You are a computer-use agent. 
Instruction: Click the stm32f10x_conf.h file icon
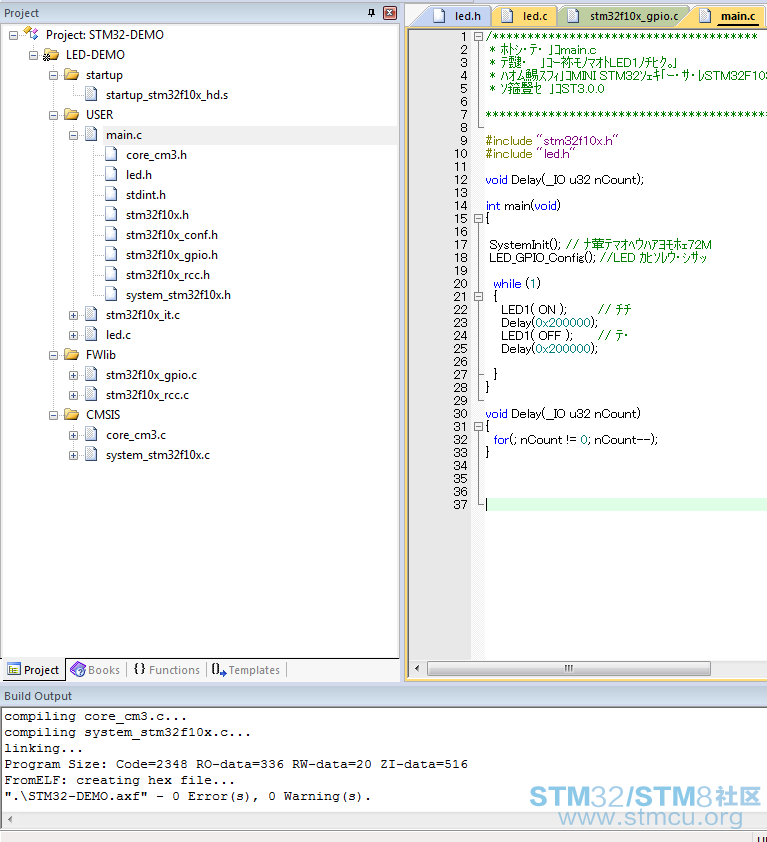pyautogui.click(x=111, y=235)
